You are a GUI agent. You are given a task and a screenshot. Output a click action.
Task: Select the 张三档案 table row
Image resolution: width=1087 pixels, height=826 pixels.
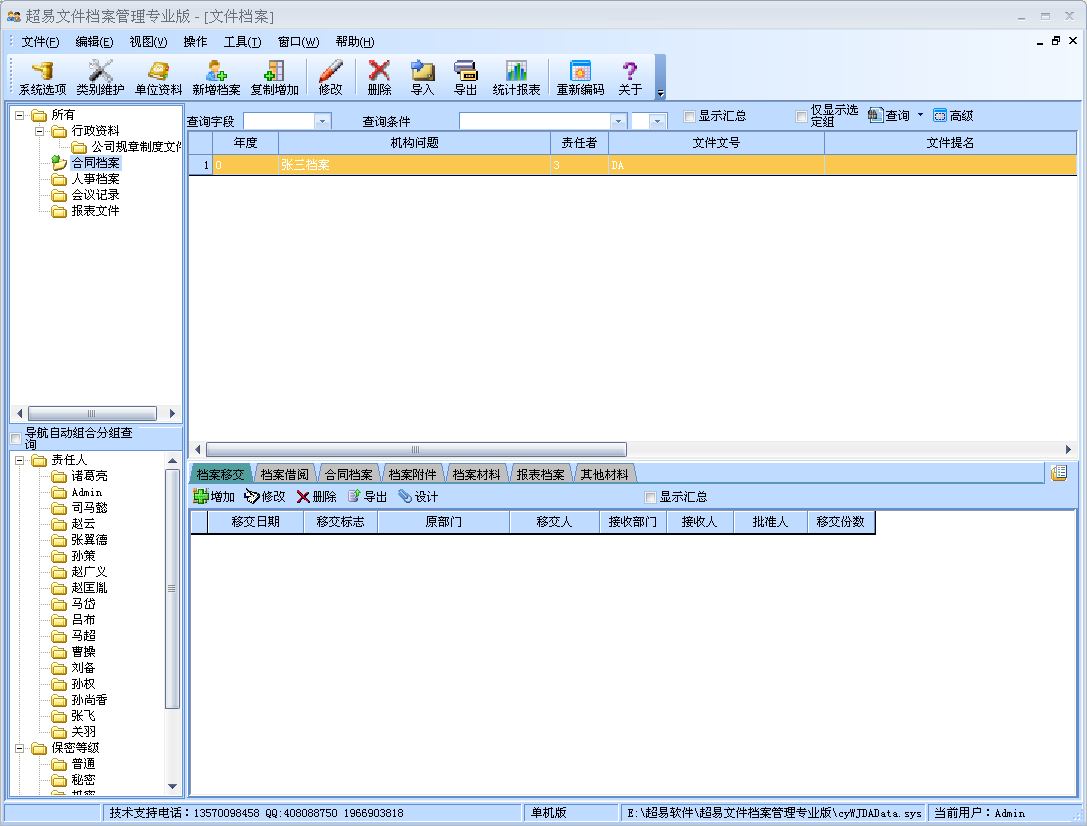[632, 165]
